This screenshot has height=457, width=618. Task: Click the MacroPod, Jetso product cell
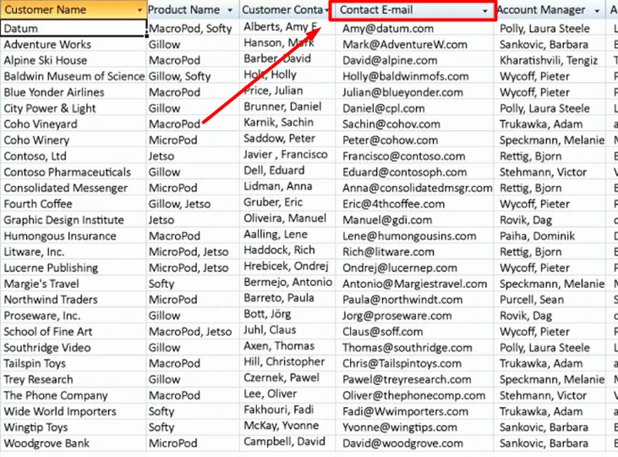pos(193,332)
